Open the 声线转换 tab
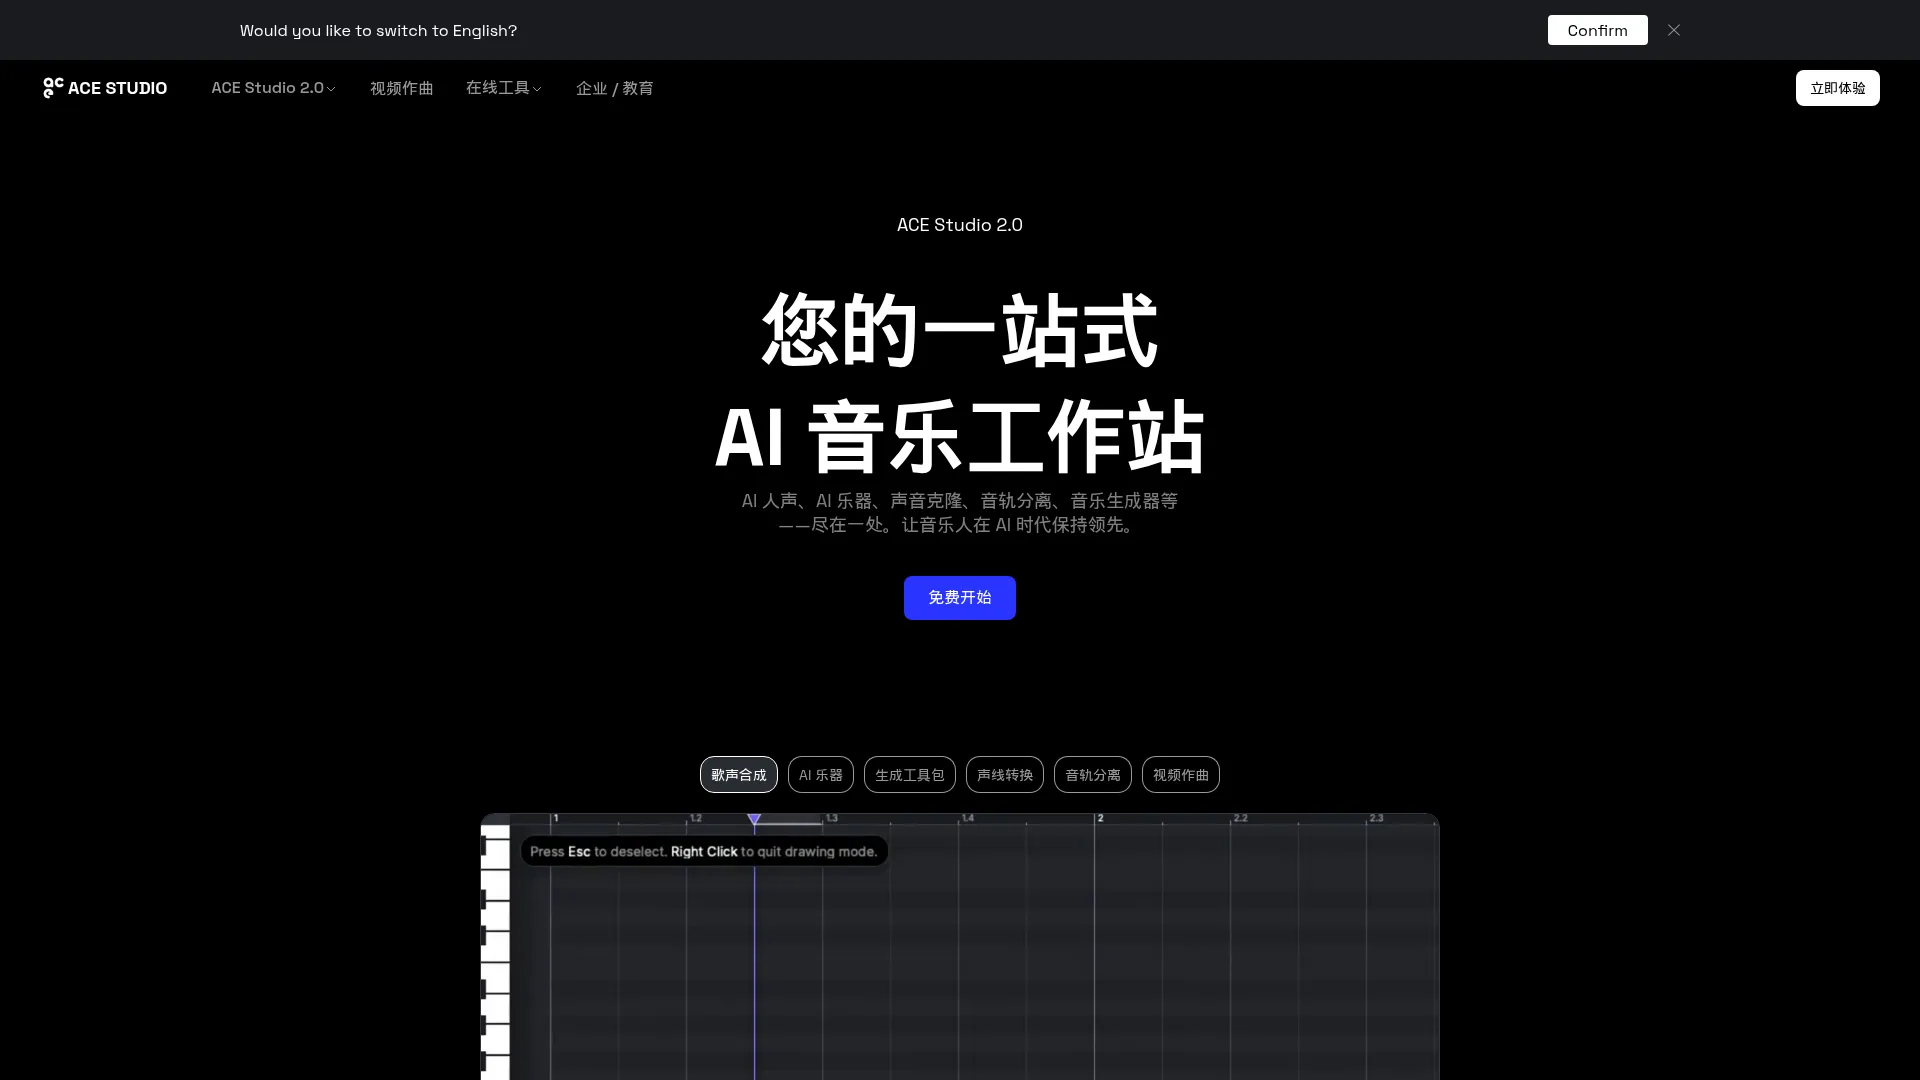Screen dimensions: 1920x1080 [1004, 775]
